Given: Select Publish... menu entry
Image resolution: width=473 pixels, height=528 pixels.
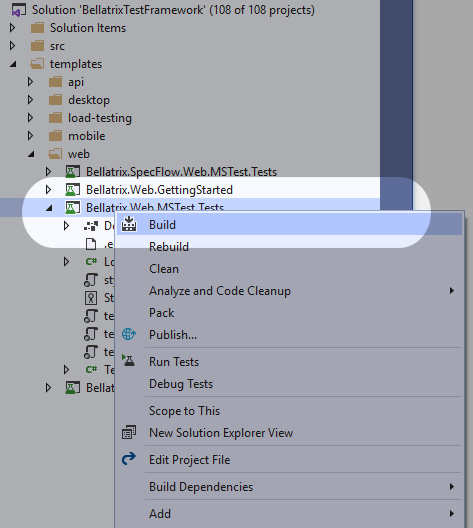Looking at the screenshot, I should (x=289, y=335).
